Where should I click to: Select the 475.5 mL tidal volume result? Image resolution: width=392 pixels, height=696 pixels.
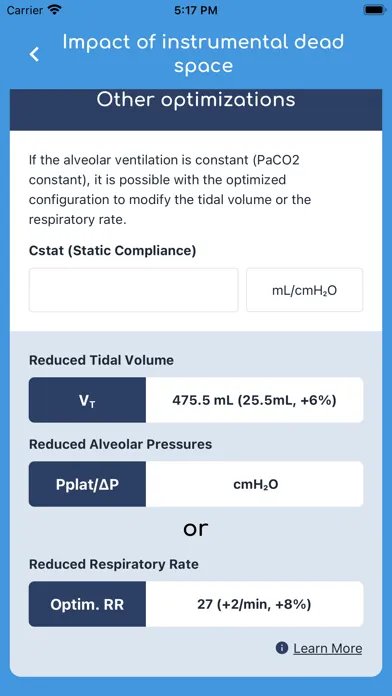254,400
